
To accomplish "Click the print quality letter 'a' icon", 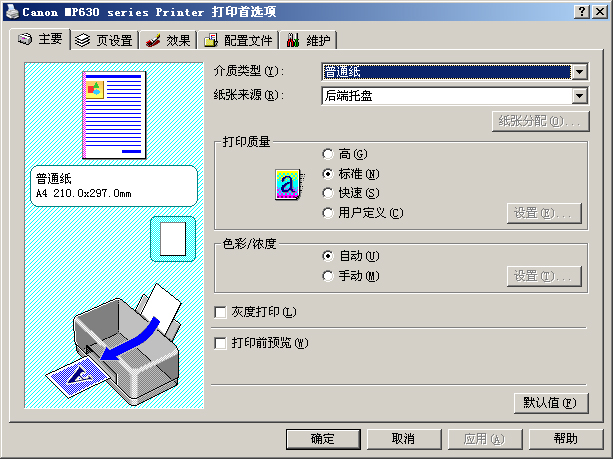I will pos(289,185).
